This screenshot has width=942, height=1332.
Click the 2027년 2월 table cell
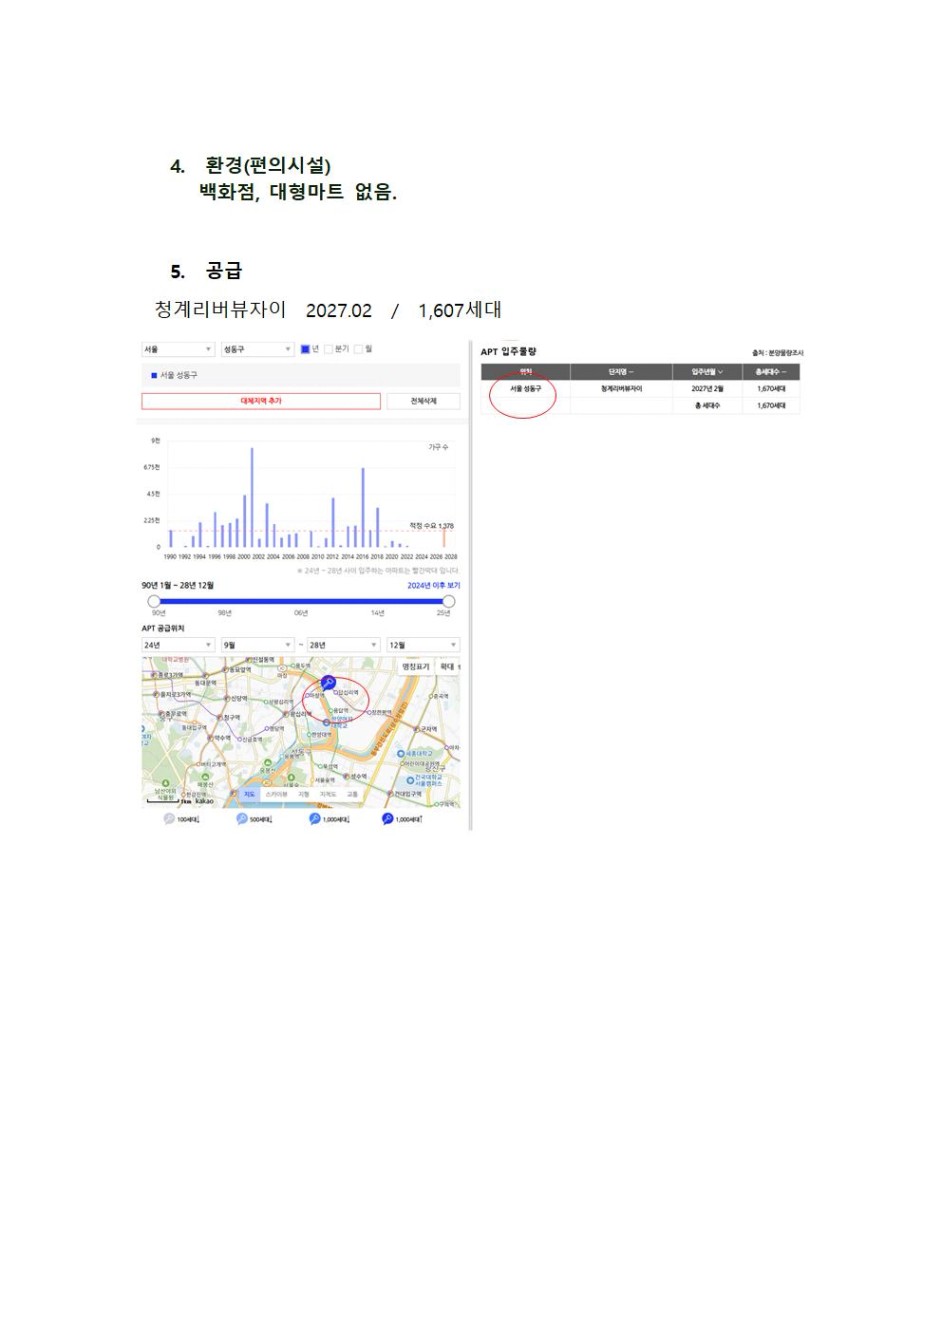[707, 389]
